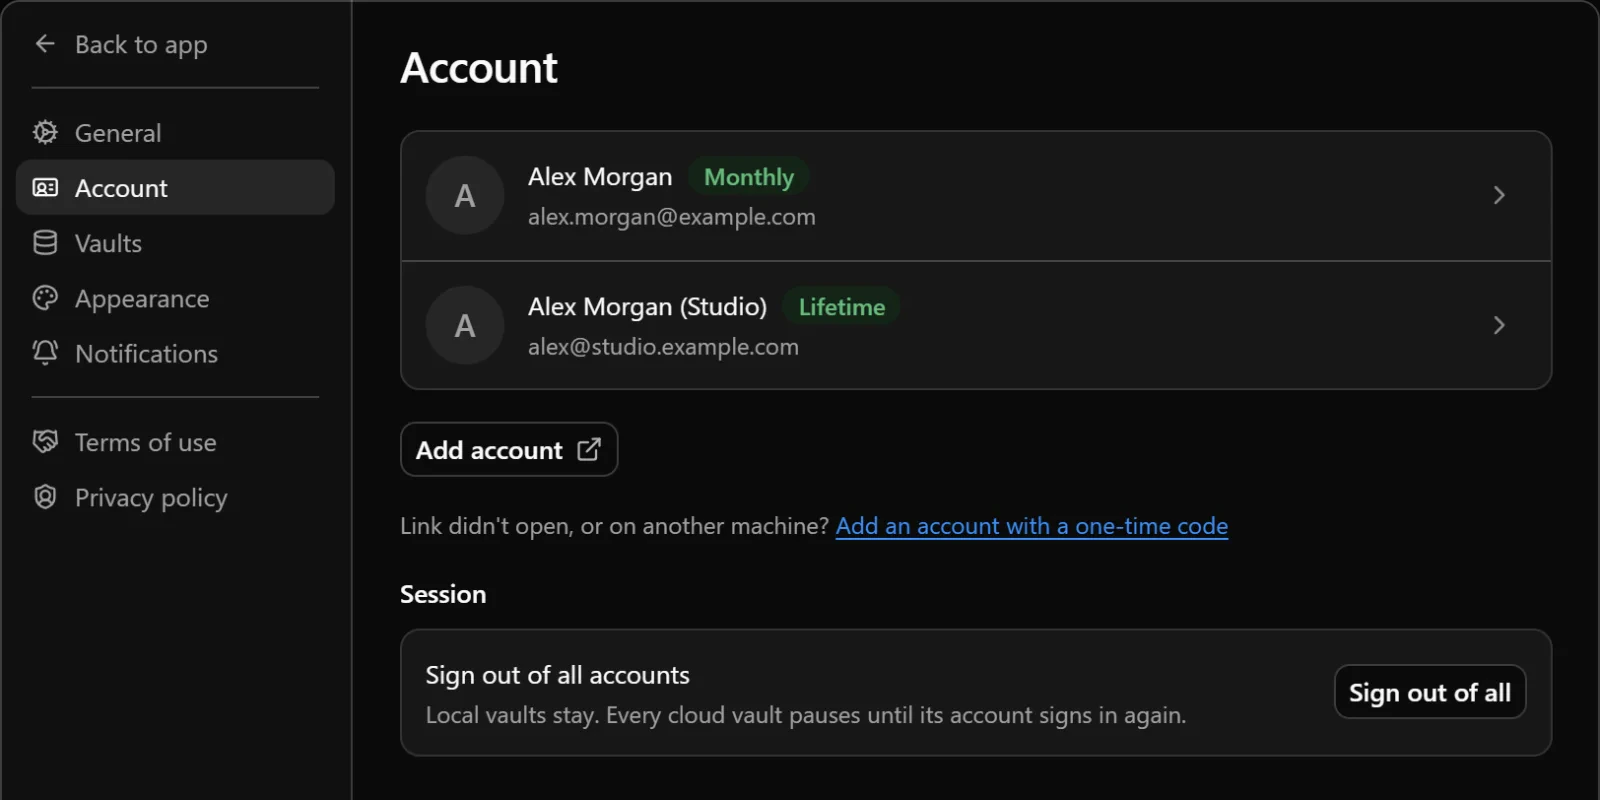Click the Notifications bell icon

click(45, 353)
